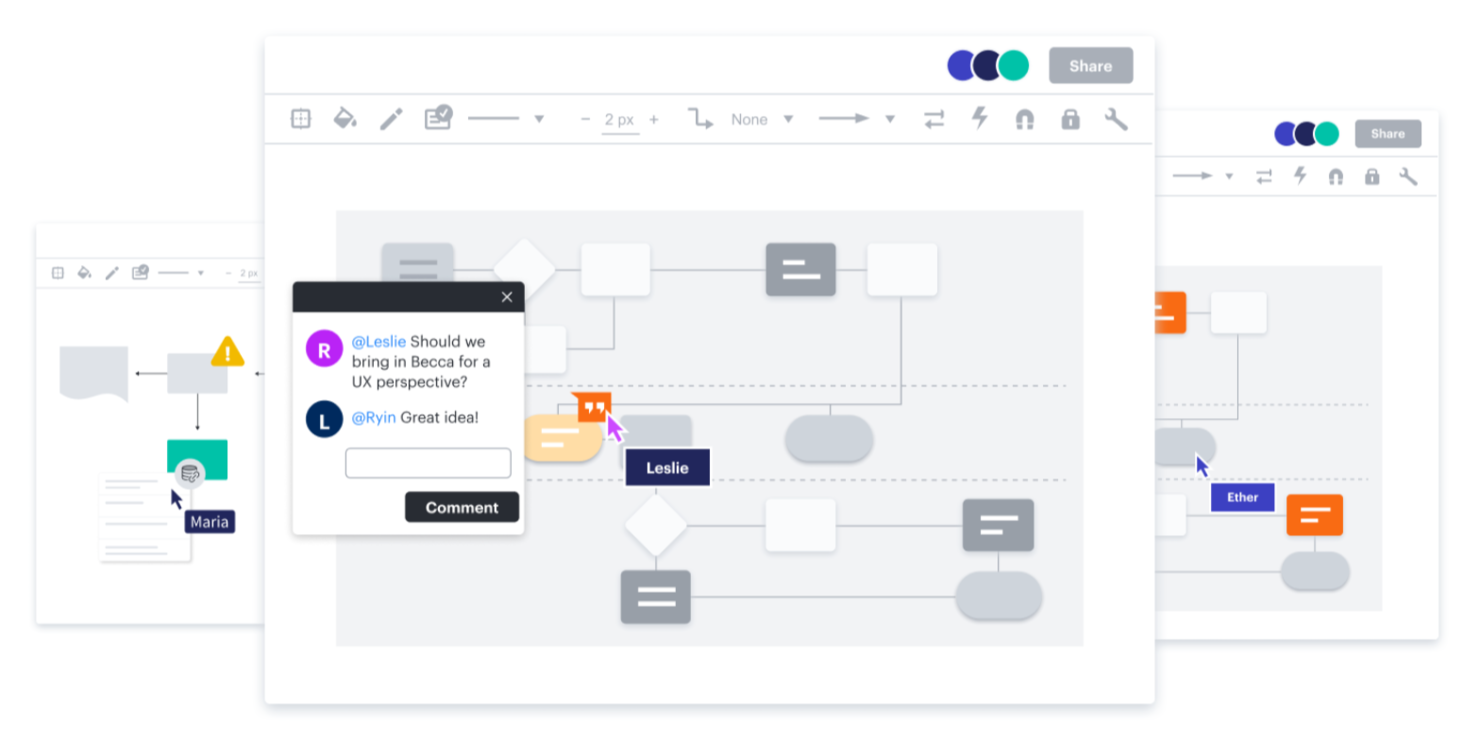Toggle the swap-arrows connector direction control
The height and width of the screenshot is (740, 1480).
(934, 119)
